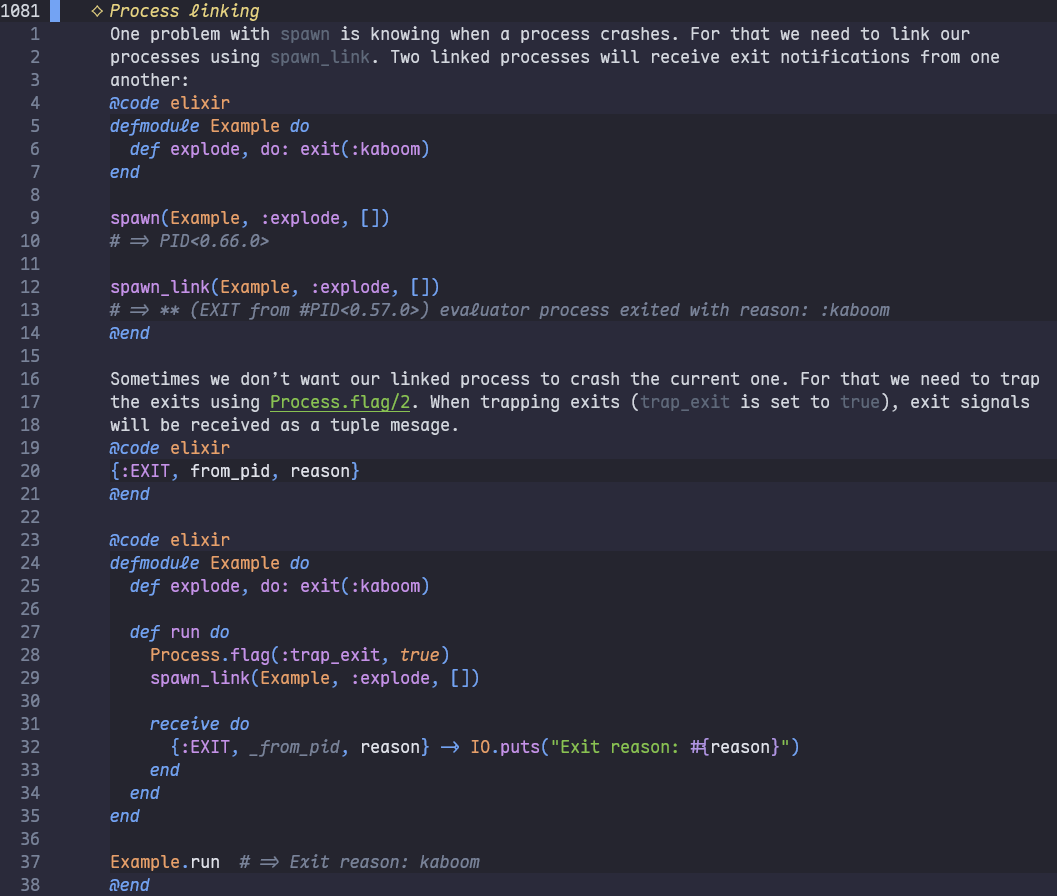Click the comment '# => PID<0.66.0>'
The height and width of the screenshot is (896, 1057).
point(189,241)
